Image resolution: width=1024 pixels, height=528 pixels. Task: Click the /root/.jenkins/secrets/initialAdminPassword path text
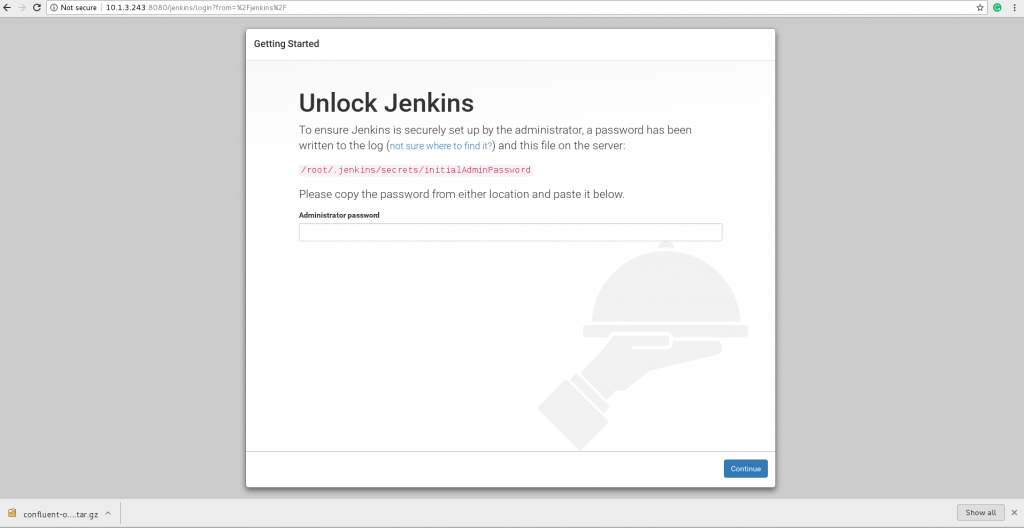(x=415, y=170)
